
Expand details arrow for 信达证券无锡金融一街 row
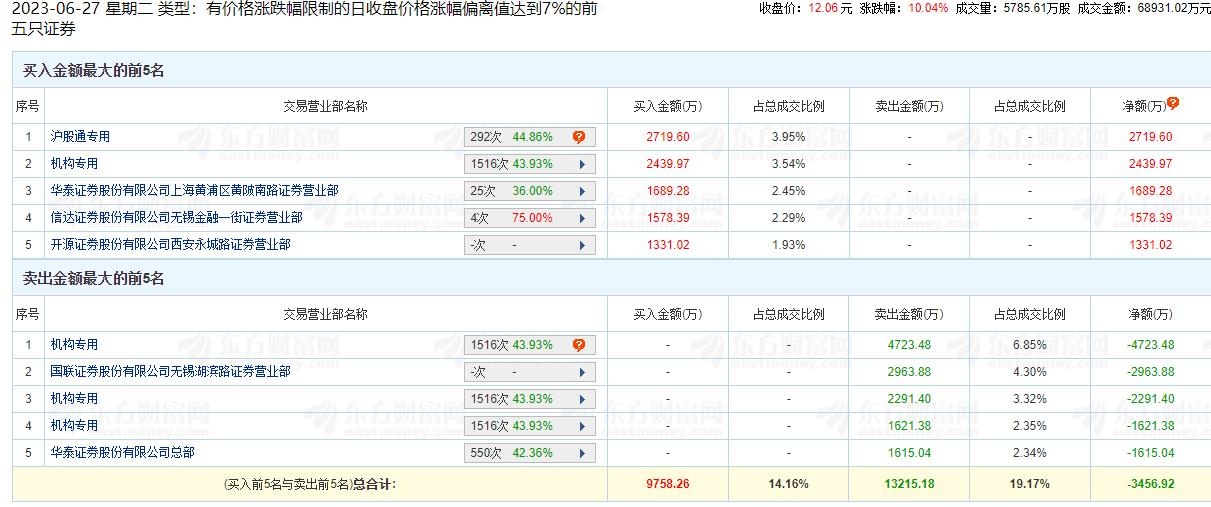pos(581,218)
